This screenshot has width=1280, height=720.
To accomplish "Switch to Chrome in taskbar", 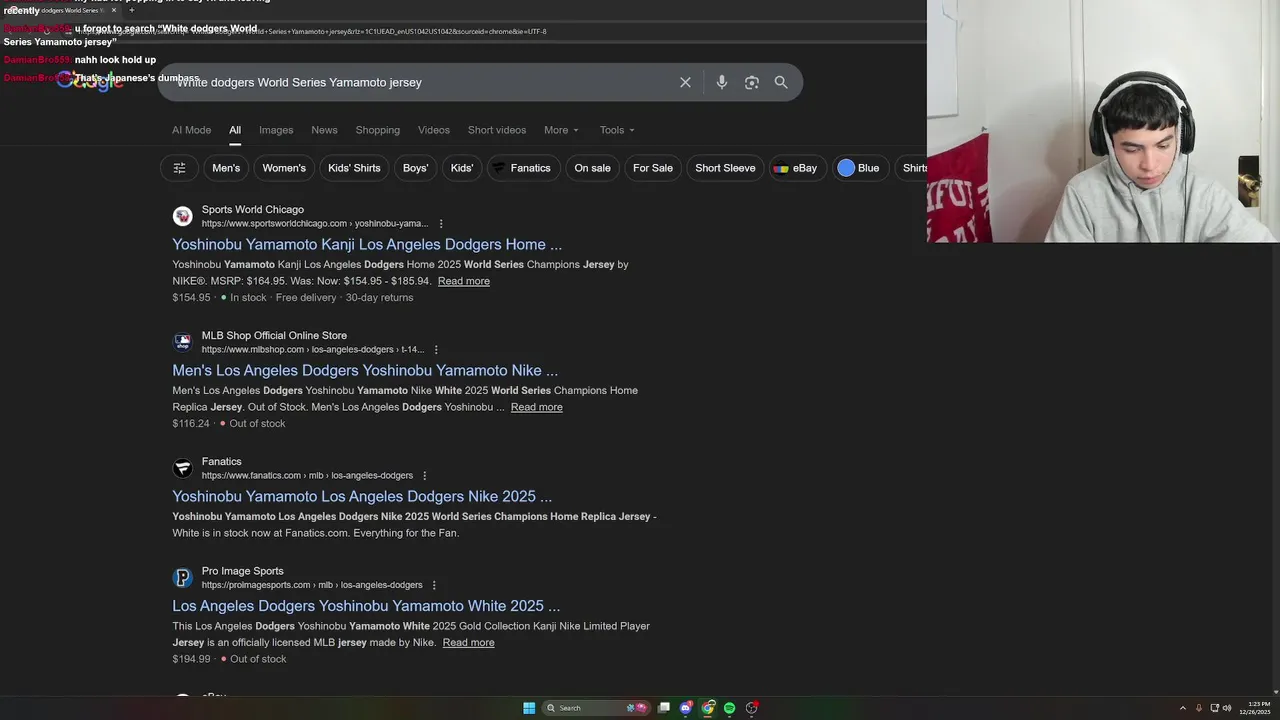I will tap(708, 708).
